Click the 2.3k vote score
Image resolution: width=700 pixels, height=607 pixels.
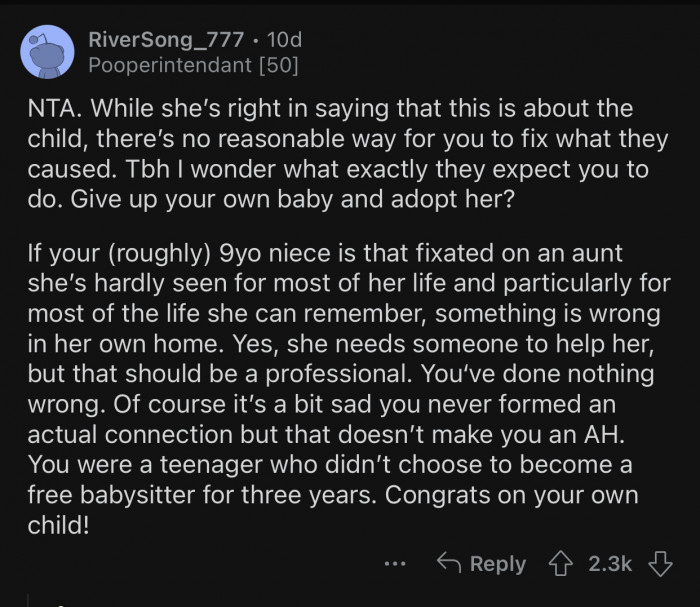(610, 564)
